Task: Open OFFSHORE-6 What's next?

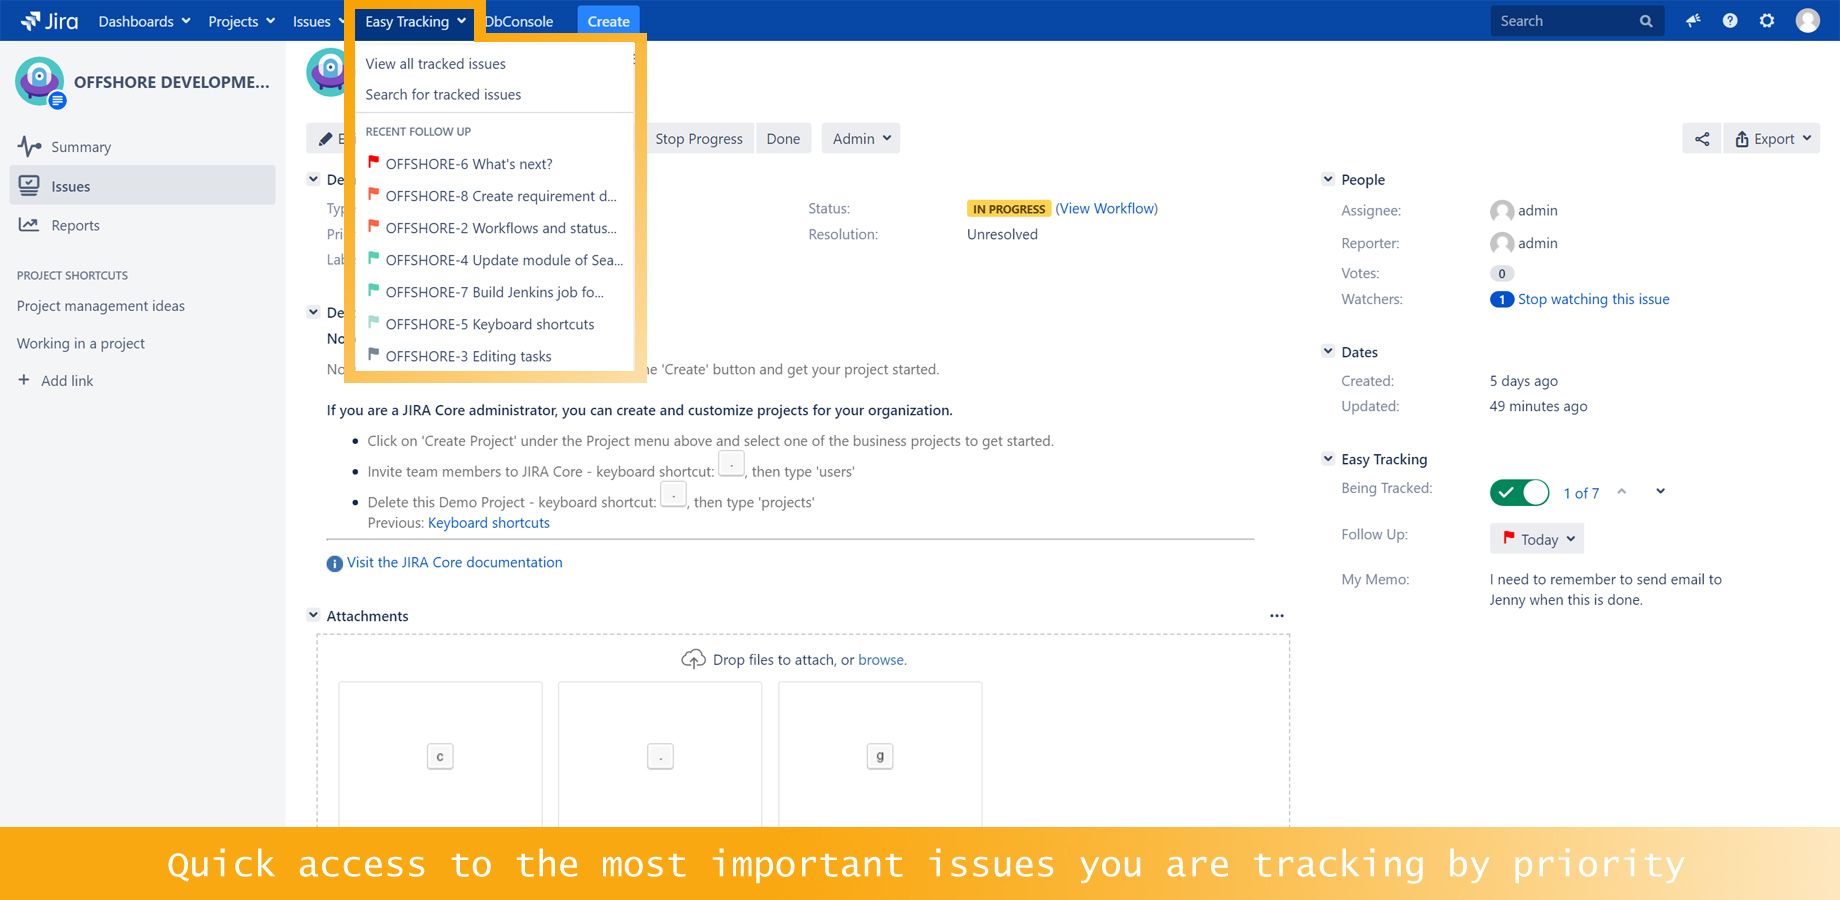Action: pos(495,164)
